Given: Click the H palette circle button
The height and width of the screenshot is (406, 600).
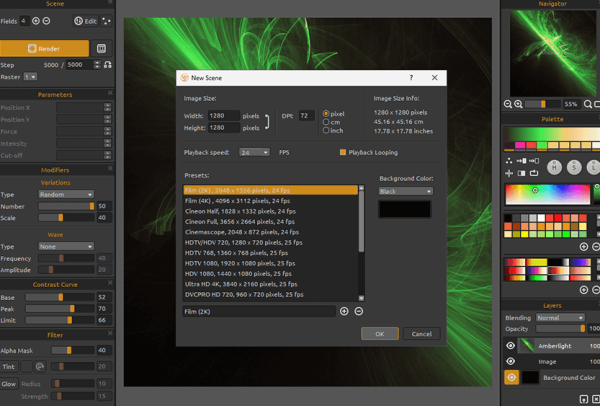Looking at the screenshot, I should point(554,167).
